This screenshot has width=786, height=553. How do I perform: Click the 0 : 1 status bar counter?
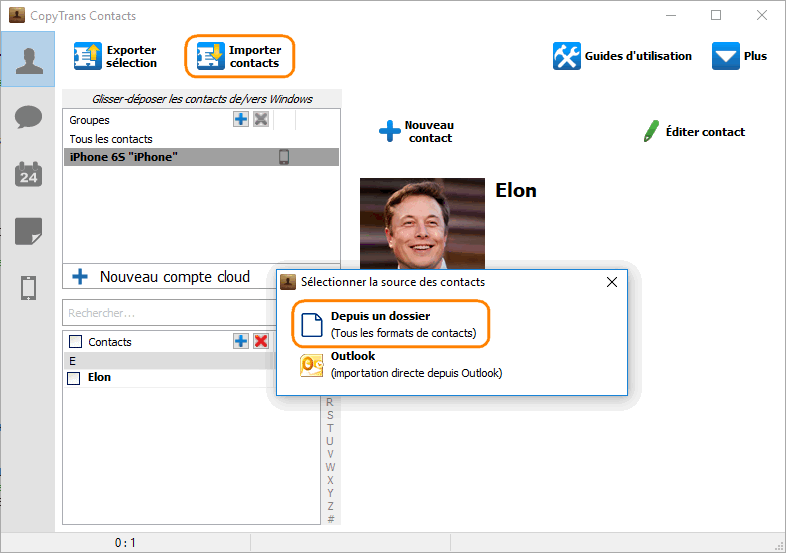[x=125, y=543]
